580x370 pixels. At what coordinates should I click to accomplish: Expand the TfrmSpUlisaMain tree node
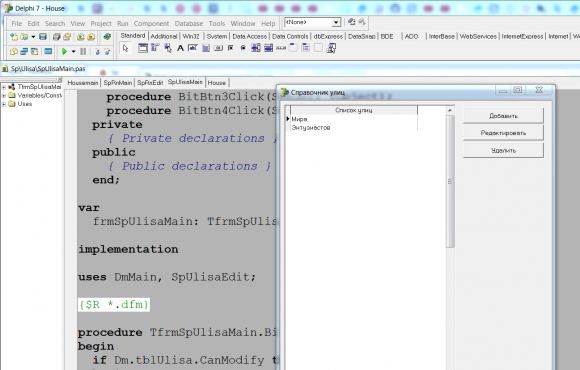click(4, 87)
